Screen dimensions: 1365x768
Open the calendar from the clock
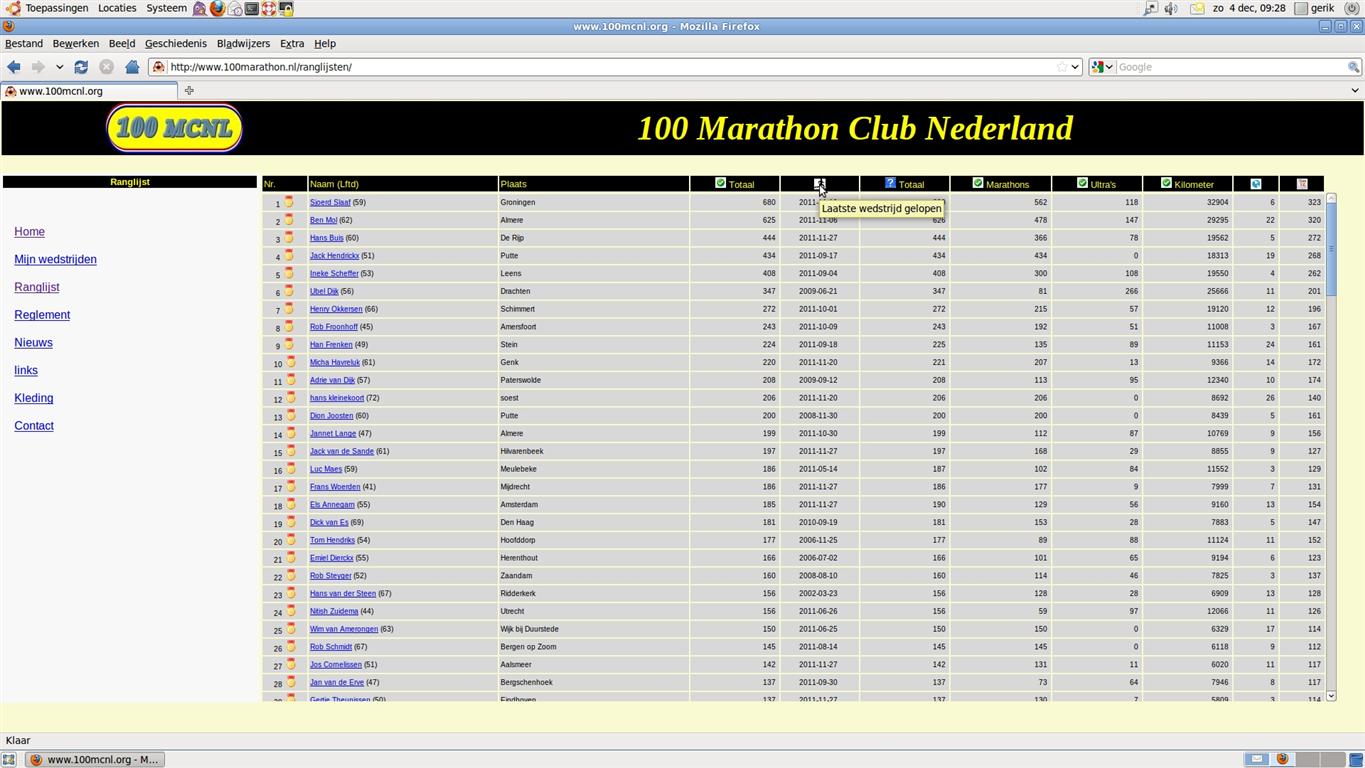click(x=1249, y=8)
